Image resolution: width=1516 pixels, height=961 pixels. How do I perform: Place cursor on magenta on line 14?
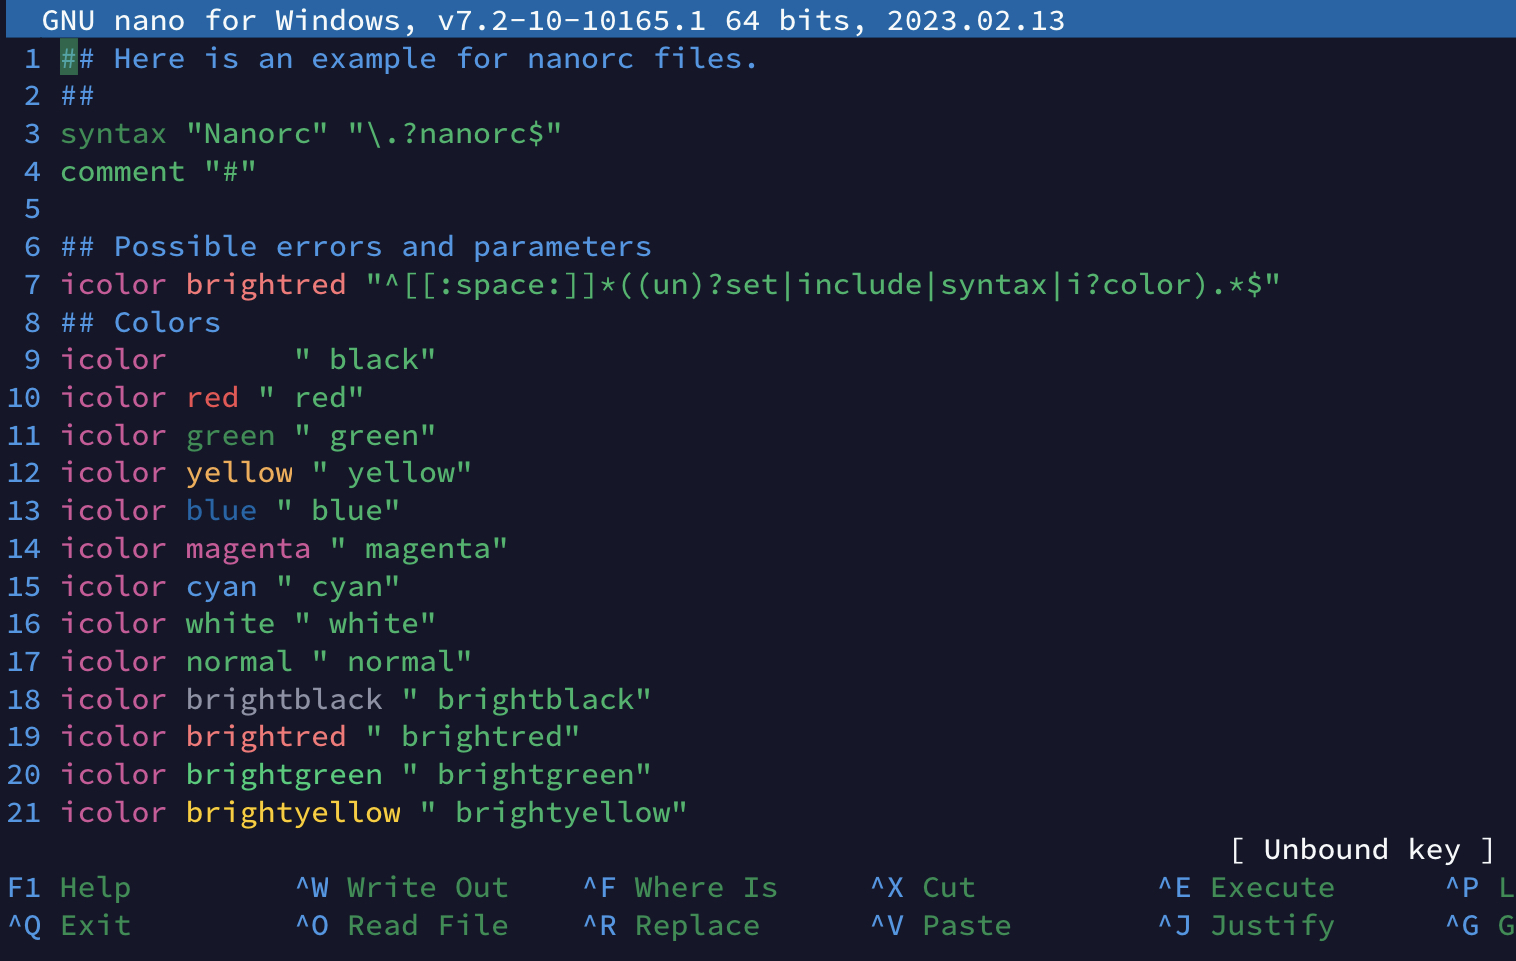tap(247, 548)
